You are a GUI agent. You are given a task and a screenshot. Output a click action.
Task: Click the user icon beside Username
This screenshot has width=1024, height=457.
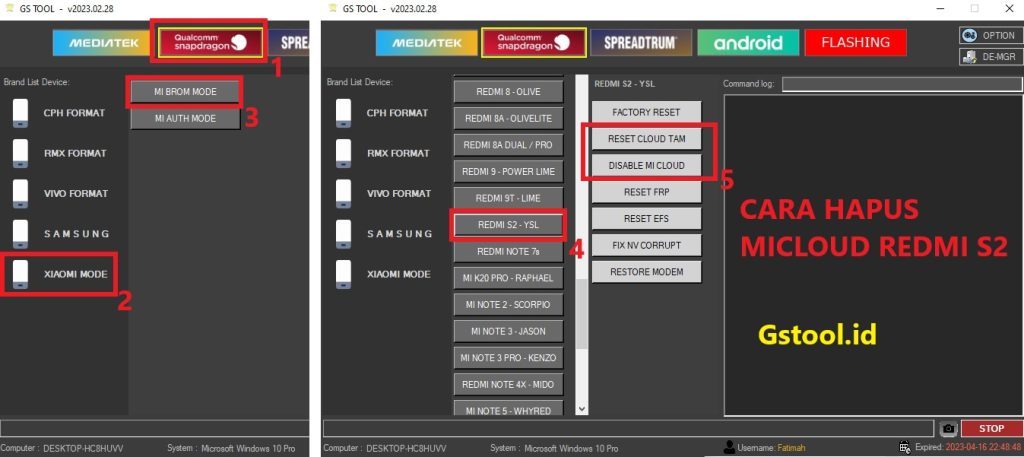click(729, 447)
